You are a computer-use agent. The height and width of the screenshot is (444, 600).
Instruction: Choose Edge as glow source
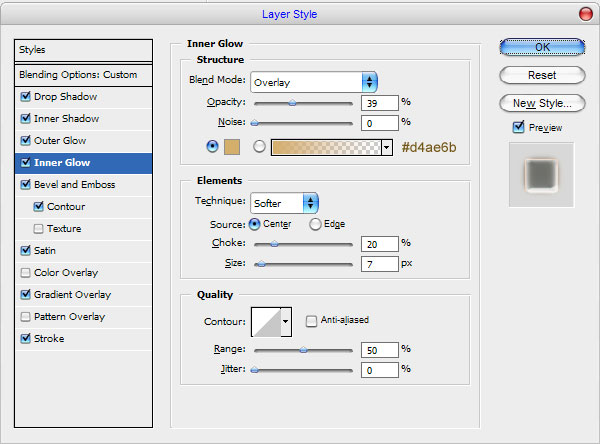pyautogui.click(x=315, y=224)
